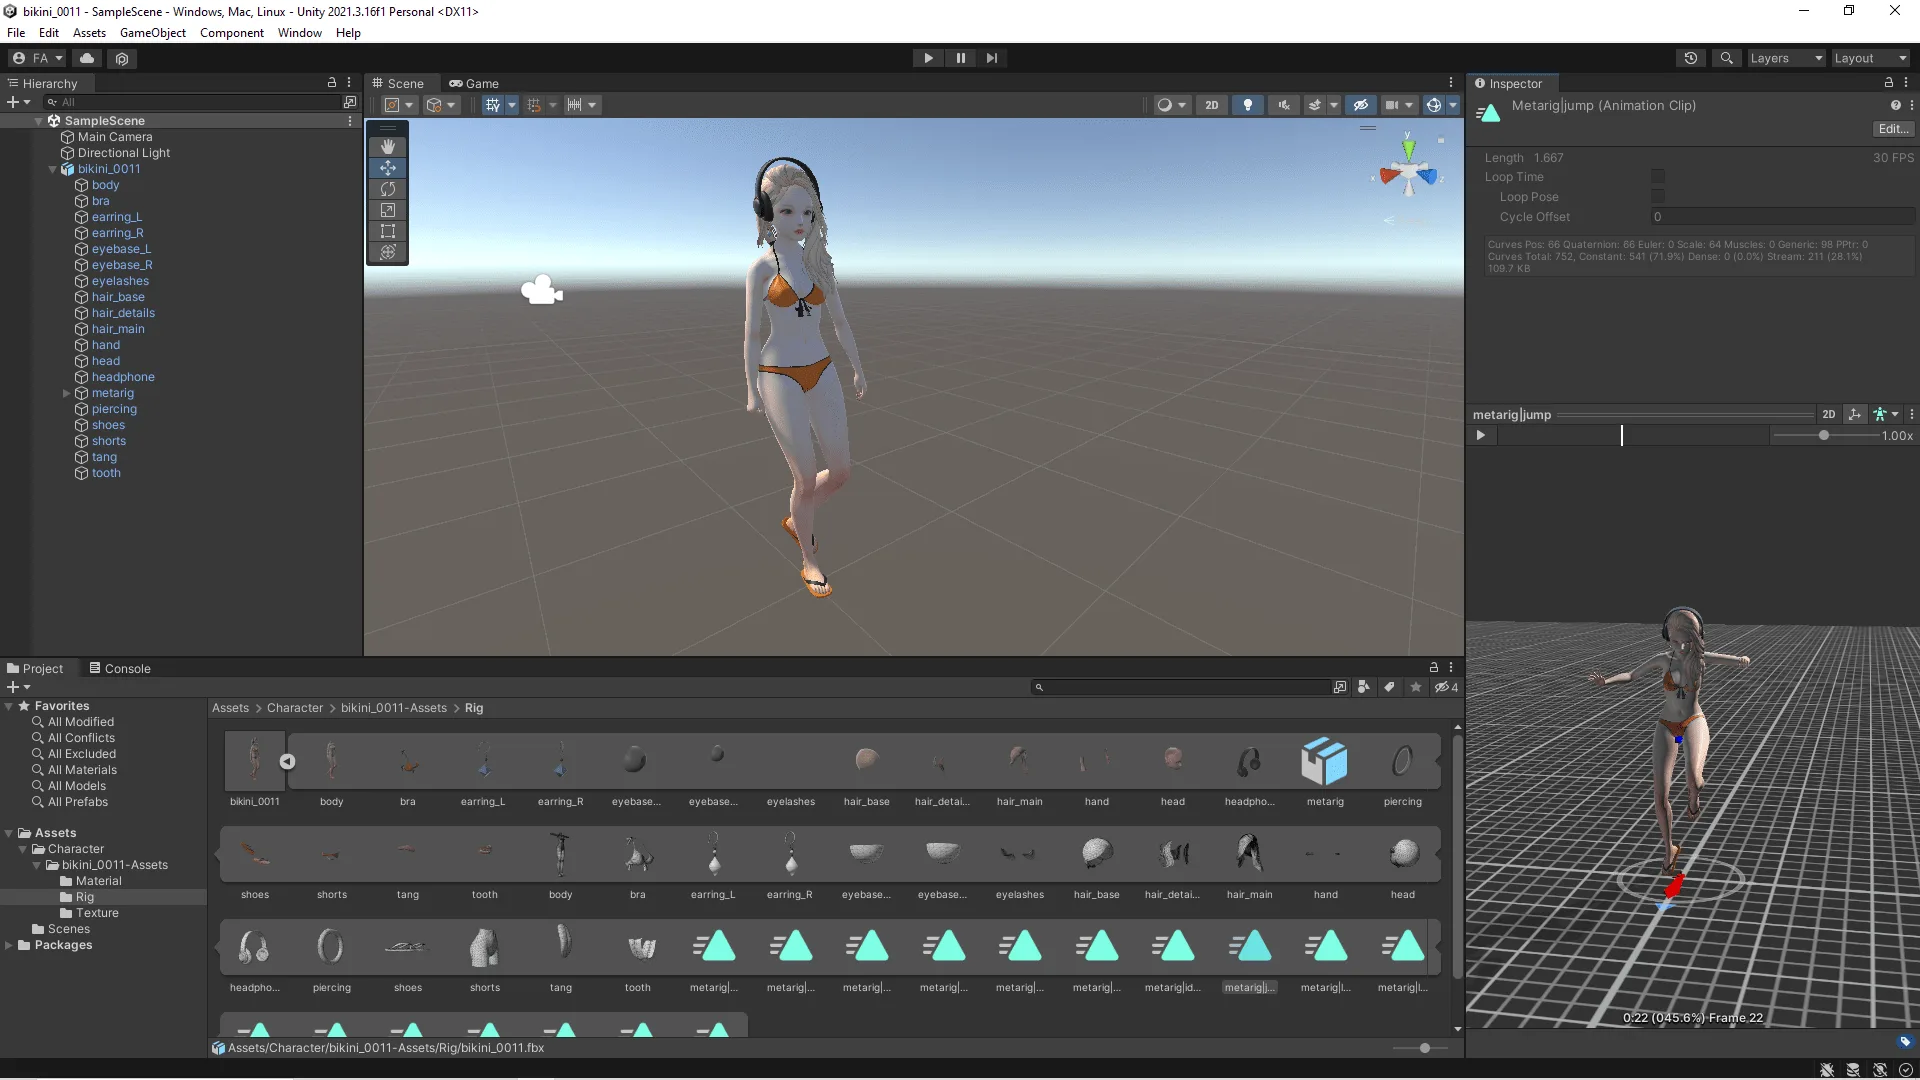This screenshot has width=1920, height=1080.
Task: Expand the metarig object in the Hierarchy
Action: (x=66, y=393)
